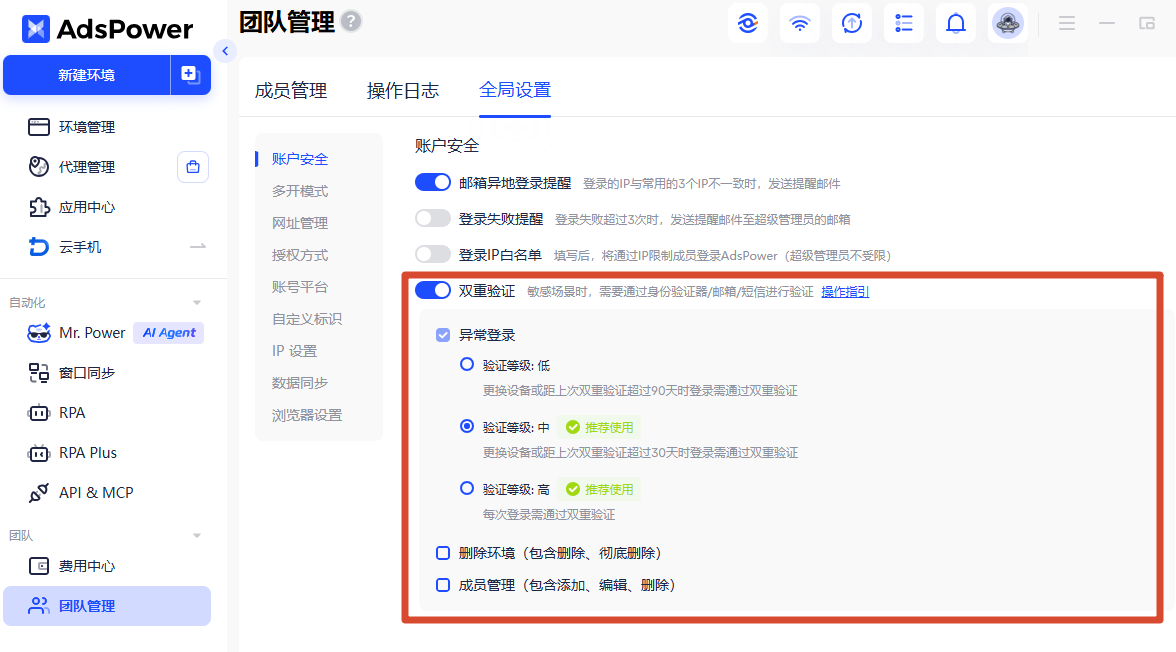Click the AdsPower logo icon
The height and width of the screenshot is (652, 1176).
35,29
